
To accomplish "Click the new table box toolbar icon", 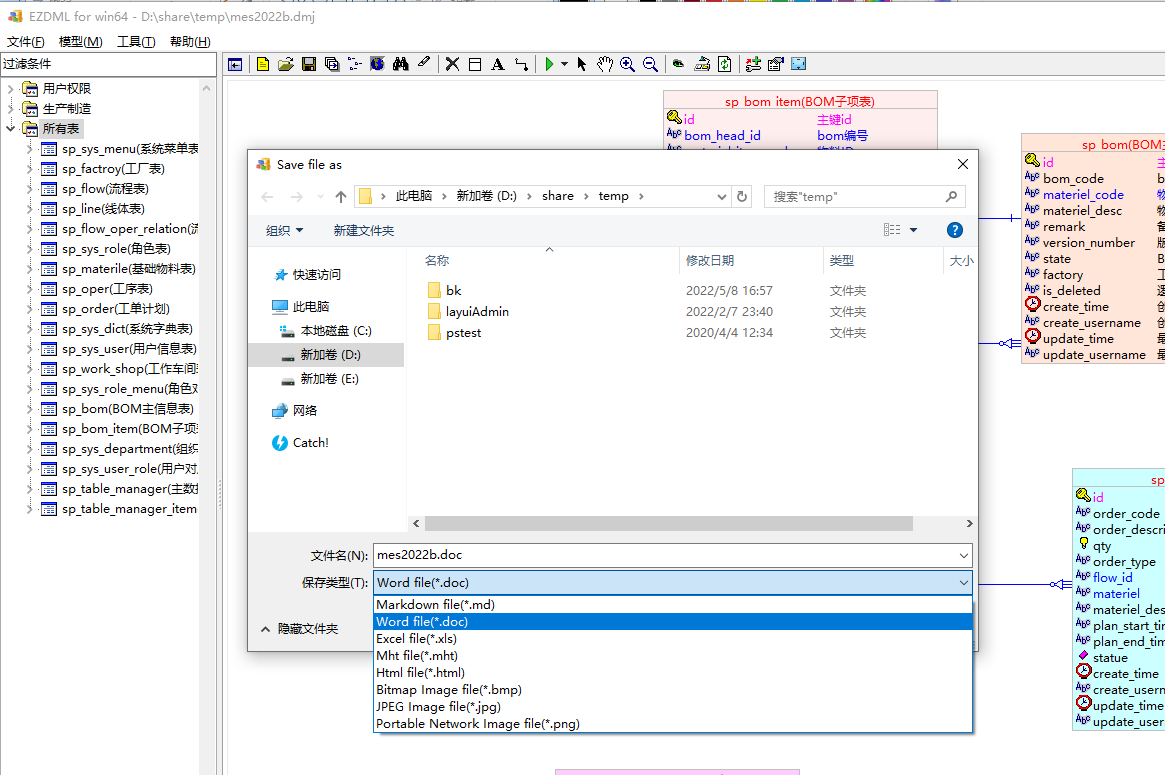I will tap(475, 65).
